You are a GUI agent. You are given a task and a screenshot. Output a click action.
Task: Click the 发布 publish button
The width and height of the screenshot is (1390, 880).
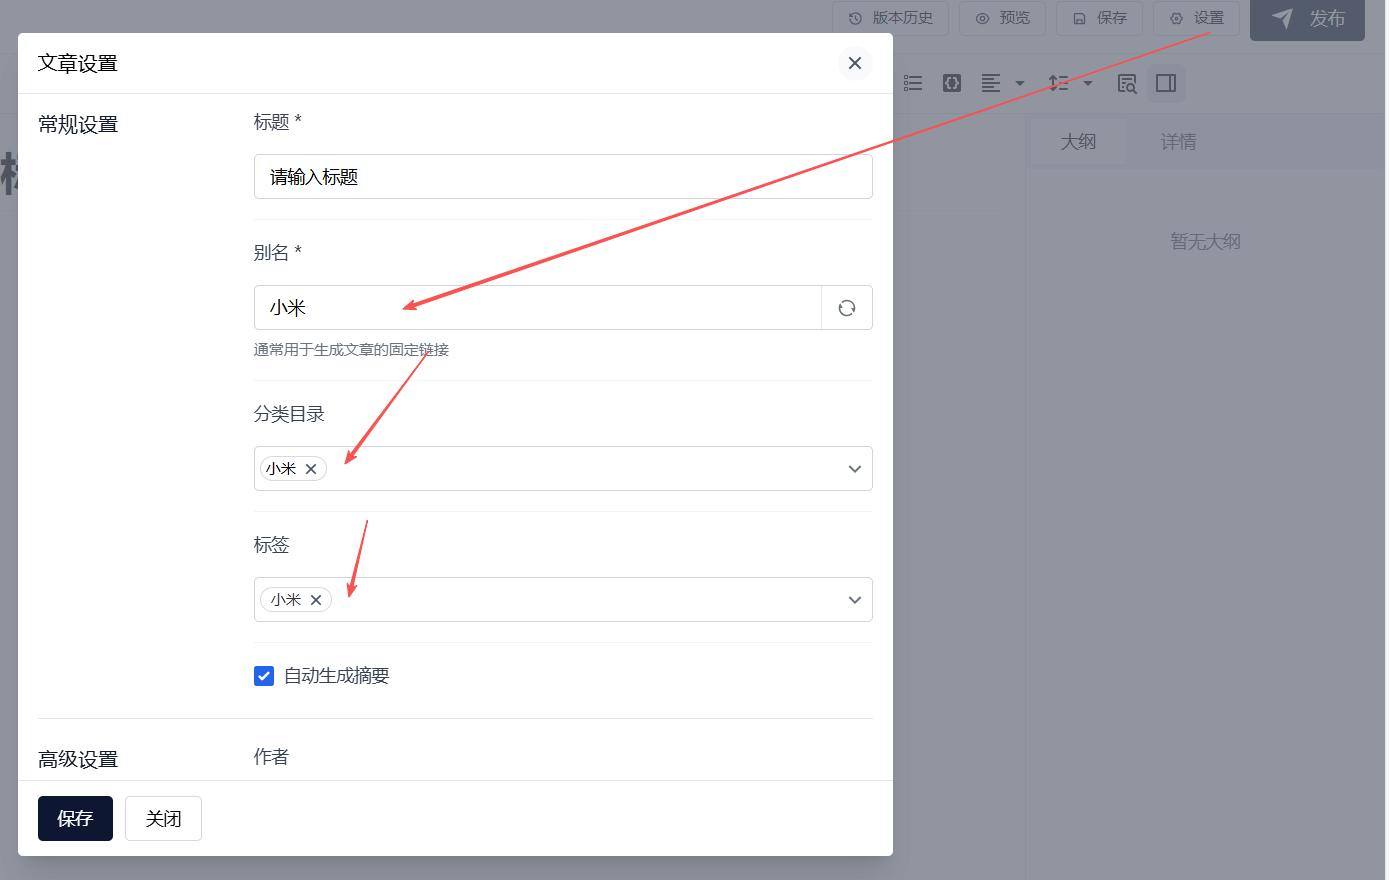[1307, 18]
